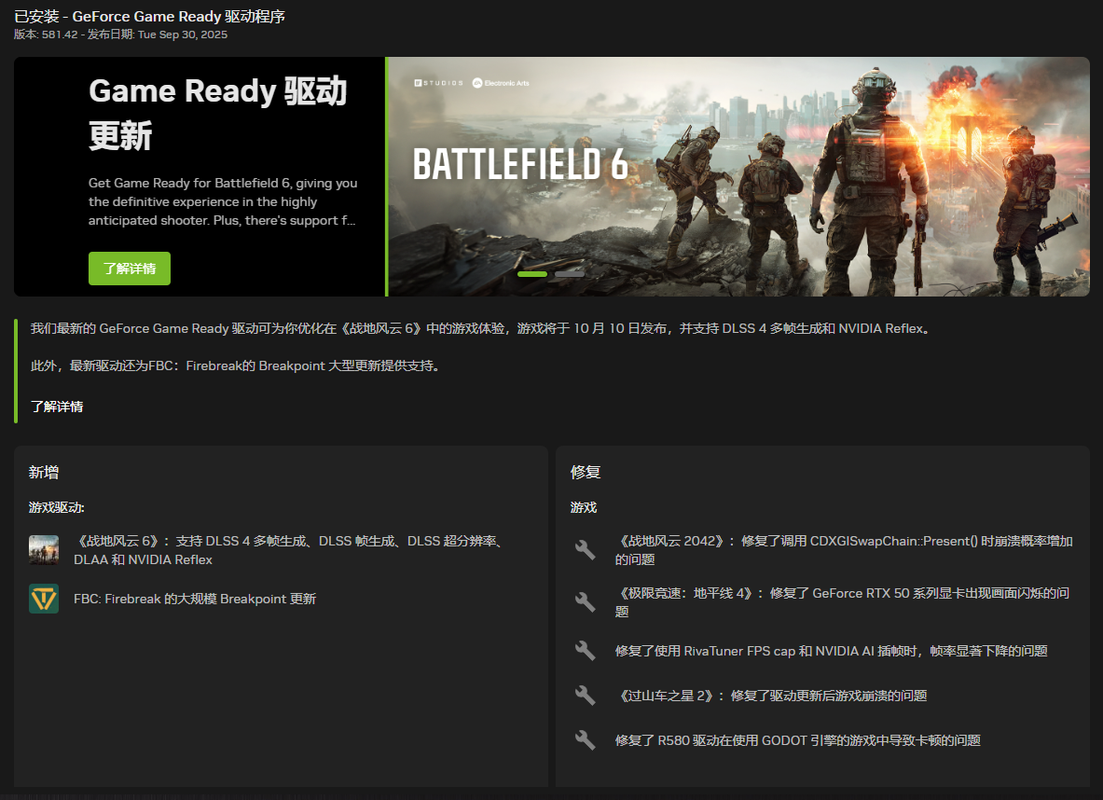The height and width of the screenshot is (800, 1103).
Task: Click the Battlefield Studios logo in banner
Action: click(438, 83)
